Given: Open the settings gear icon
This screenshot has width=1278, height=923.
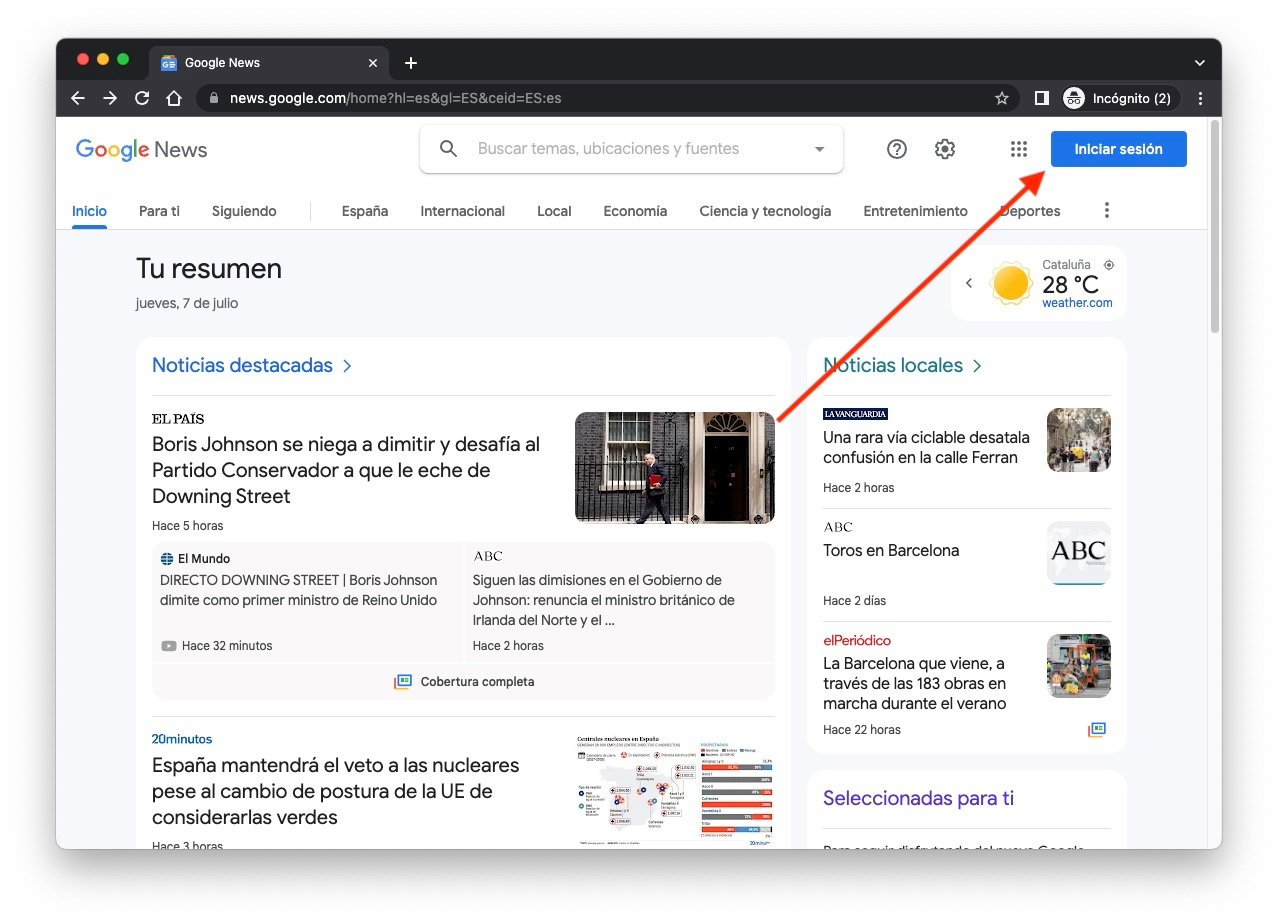Looking at the screenshot, I should [x=944, y=148].
